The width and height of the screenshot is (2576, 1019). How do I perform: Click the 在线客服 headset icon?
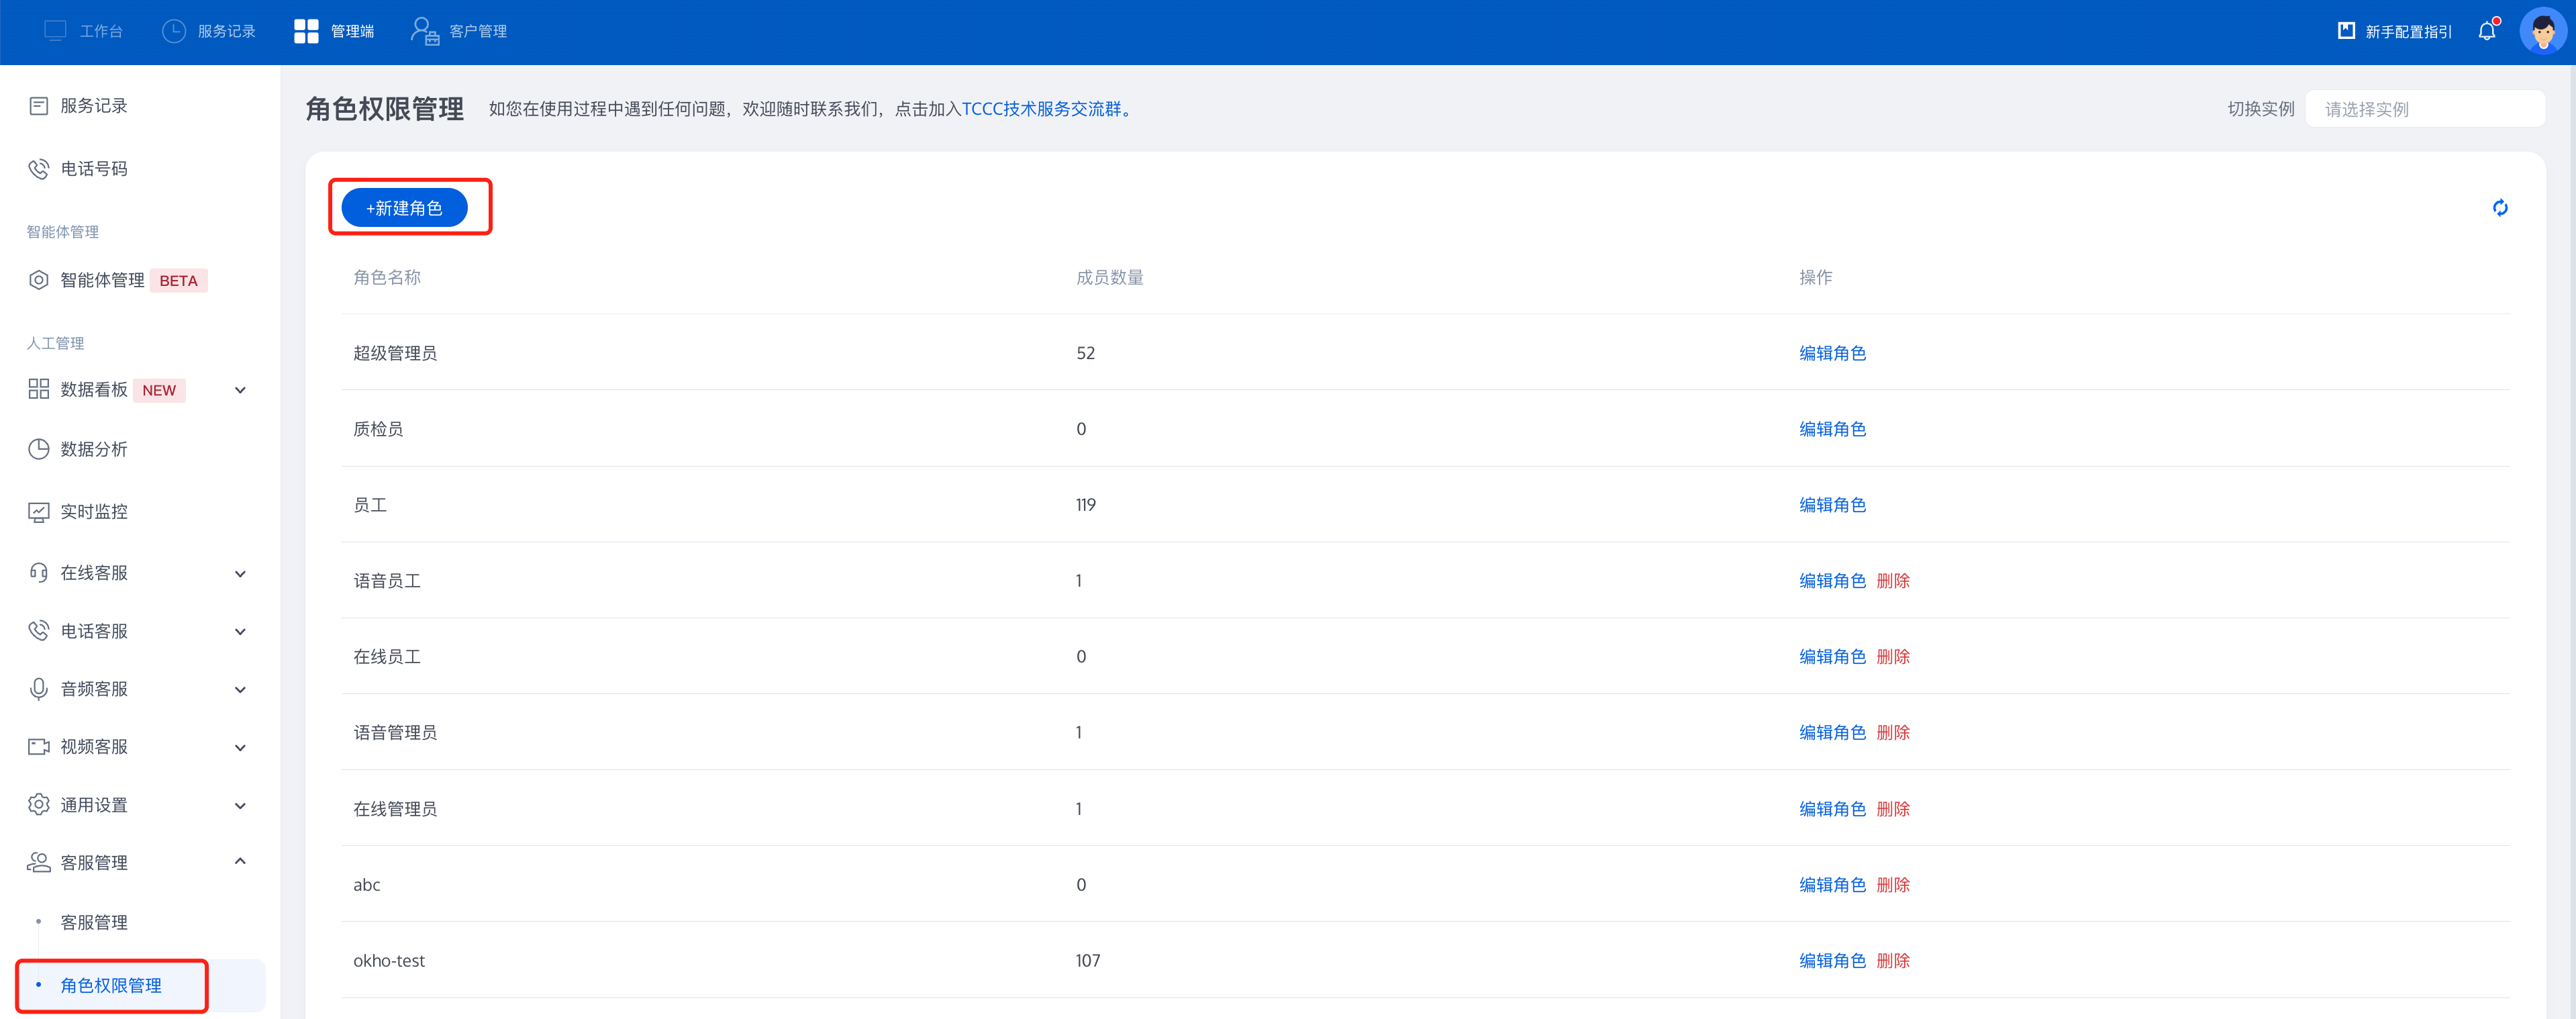39,573
